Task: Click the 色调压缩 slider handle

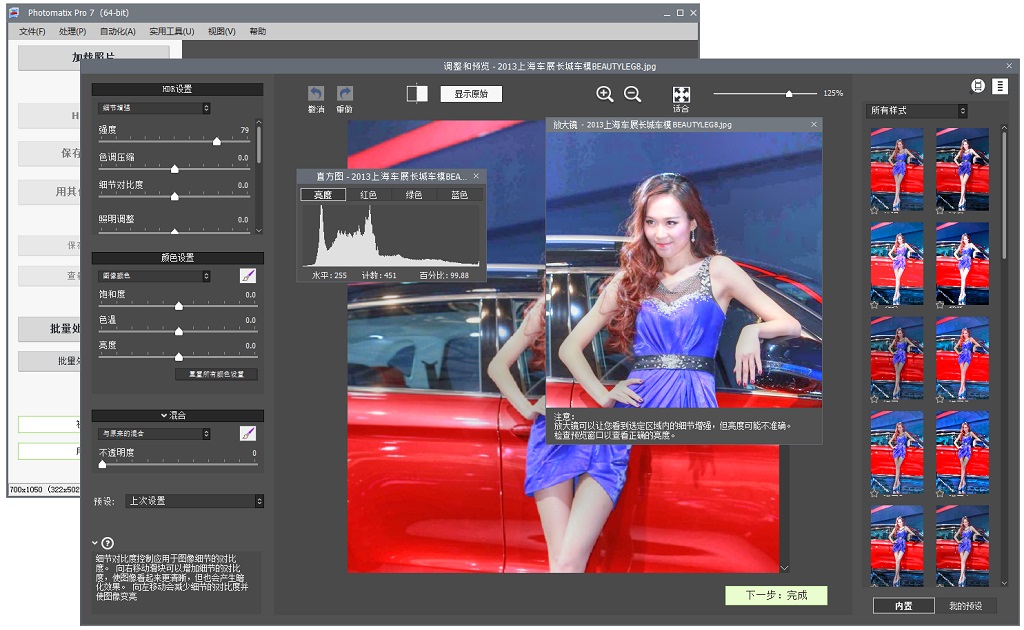Action: click(x=174, y=169)
